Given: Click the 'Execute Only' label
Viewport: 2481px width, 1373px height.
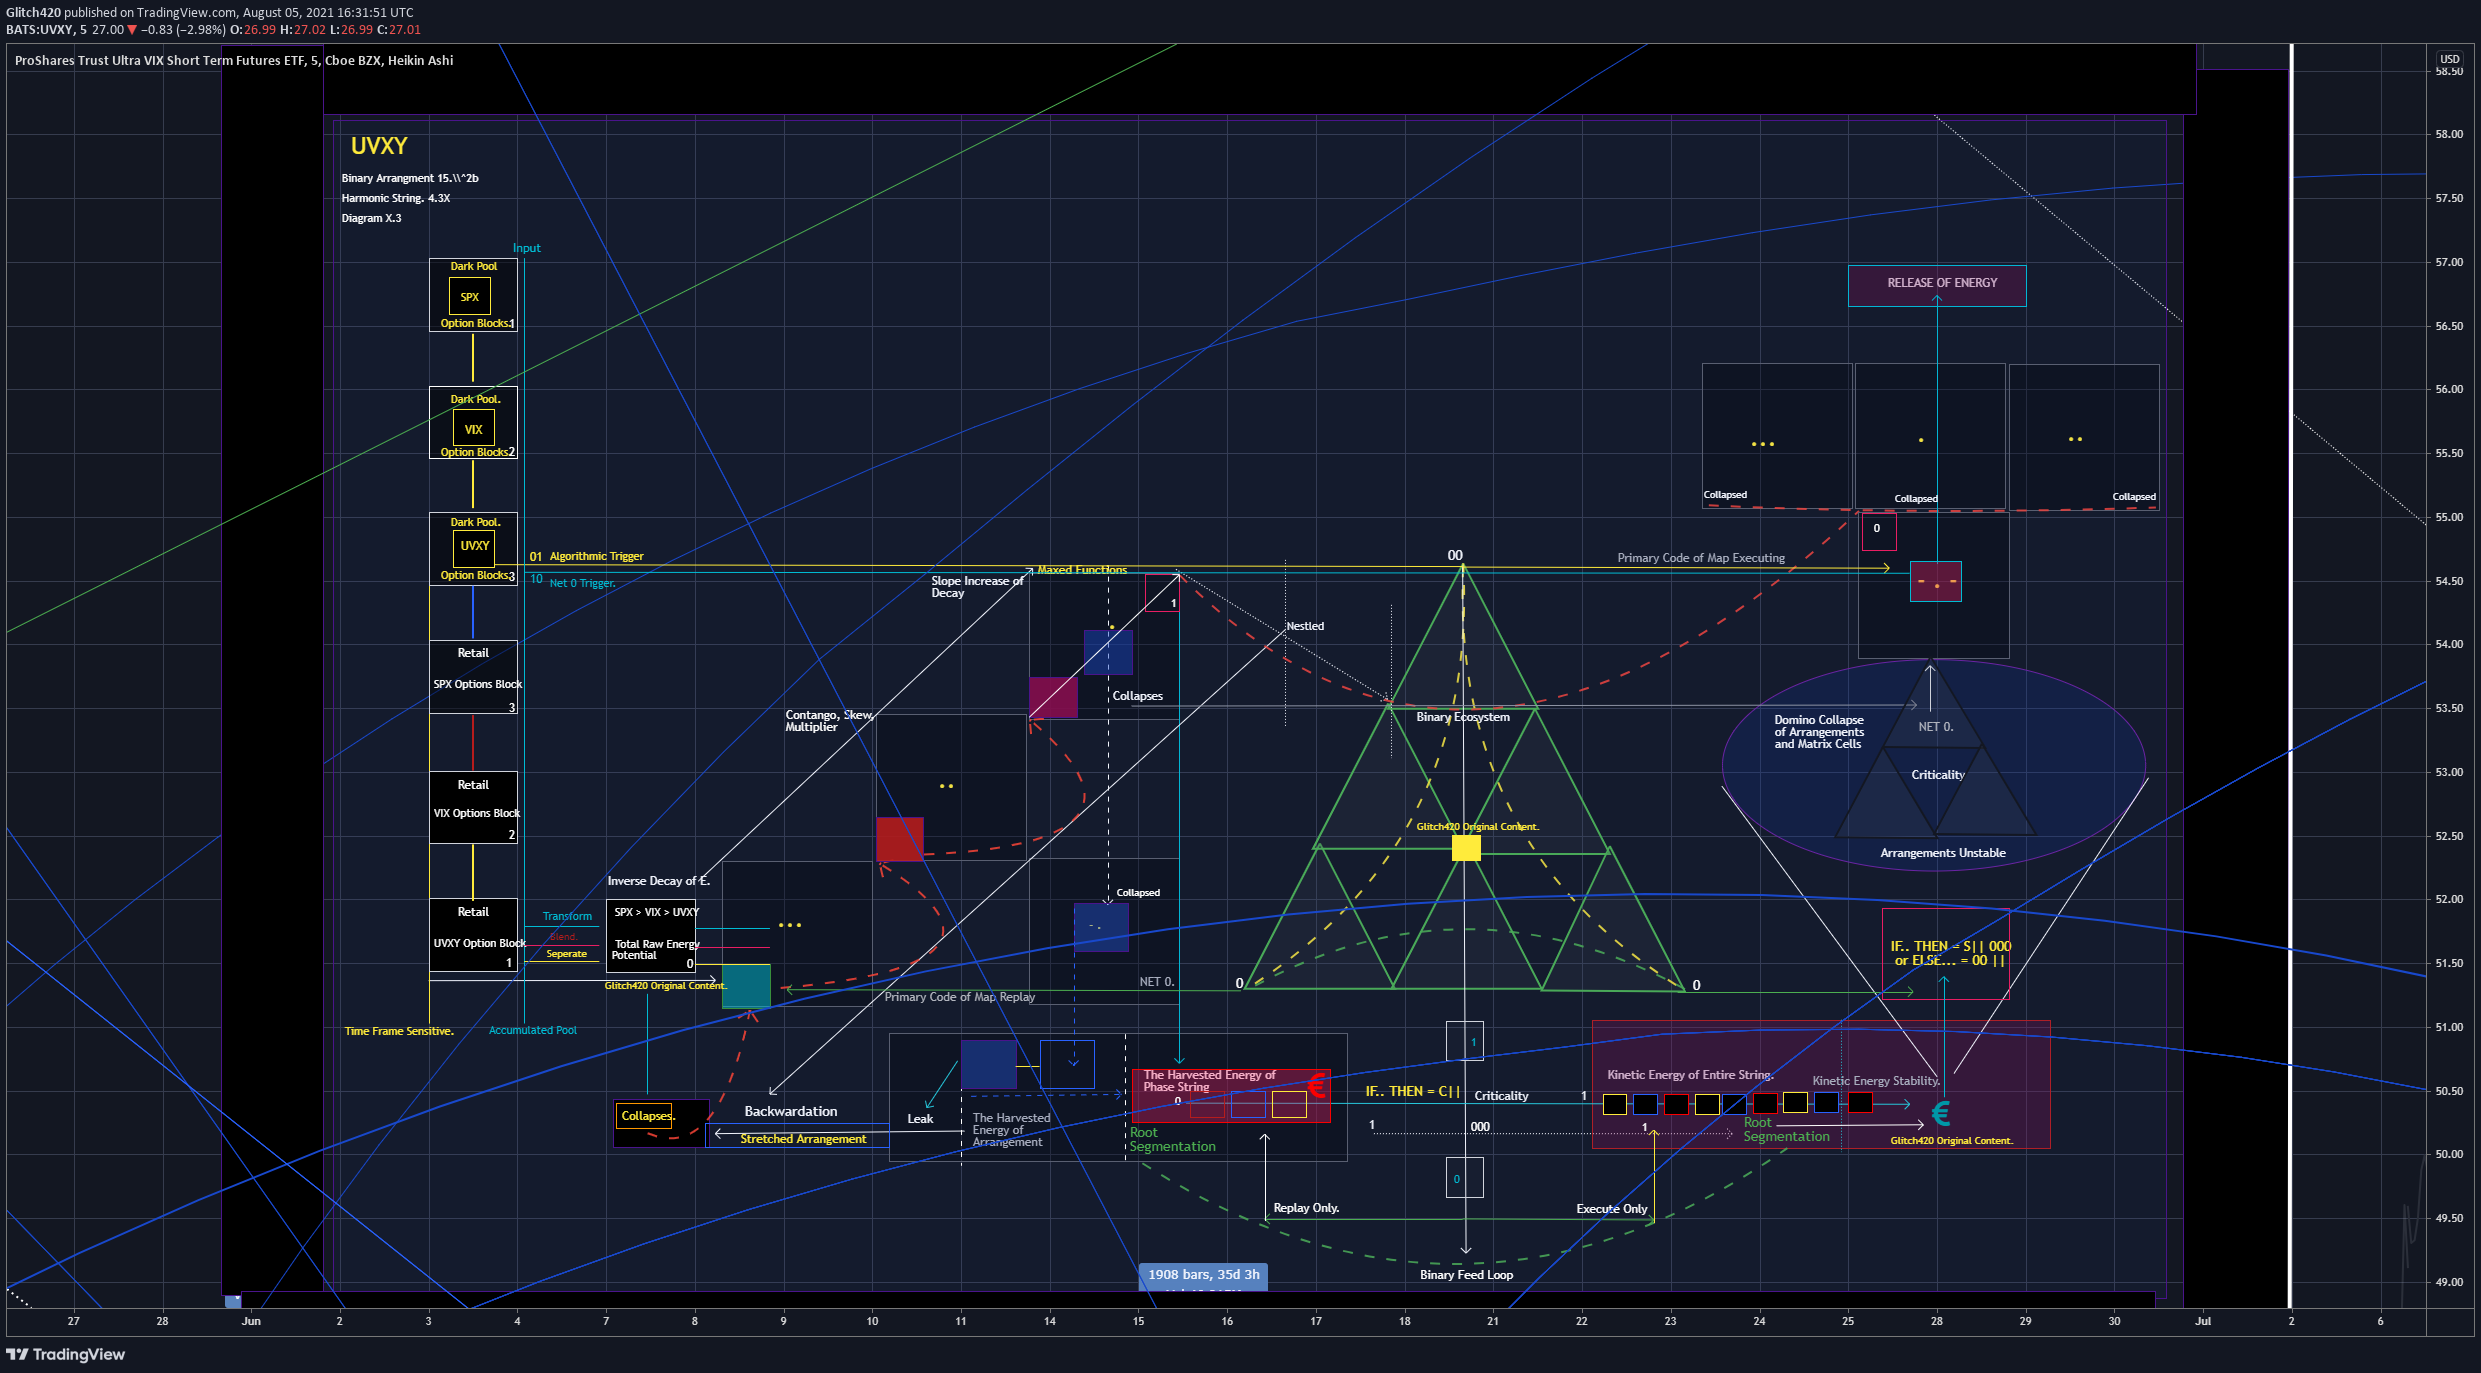Looking at the screenshot, I should (x=1612, y=1209).
